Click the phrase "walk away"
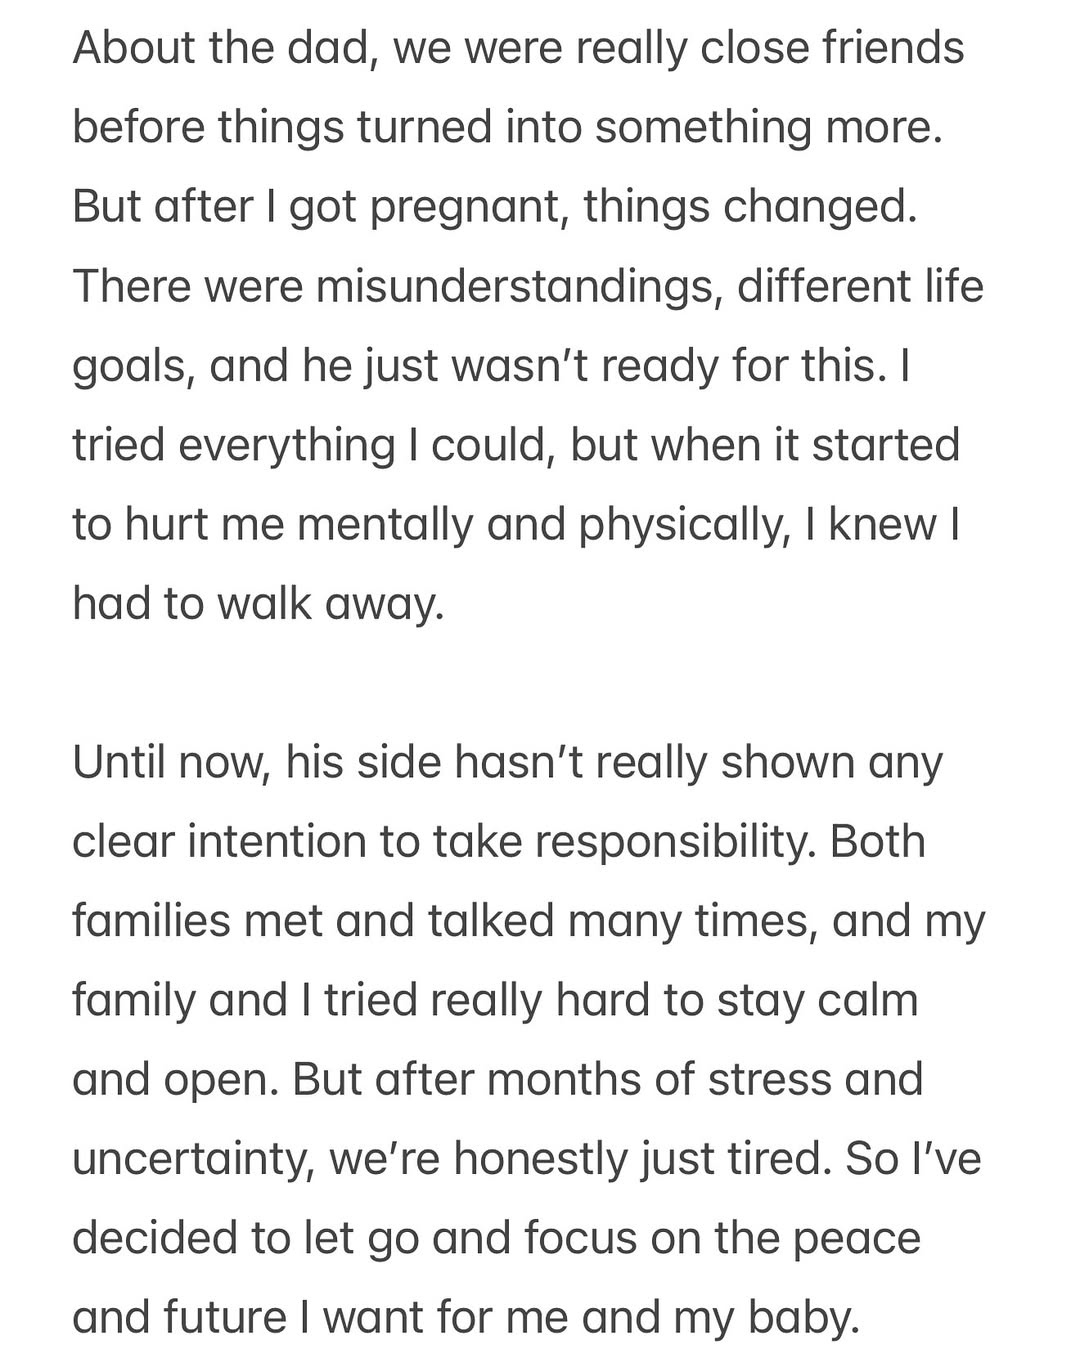The image size is (1080, 1349). tap(329, 604)
